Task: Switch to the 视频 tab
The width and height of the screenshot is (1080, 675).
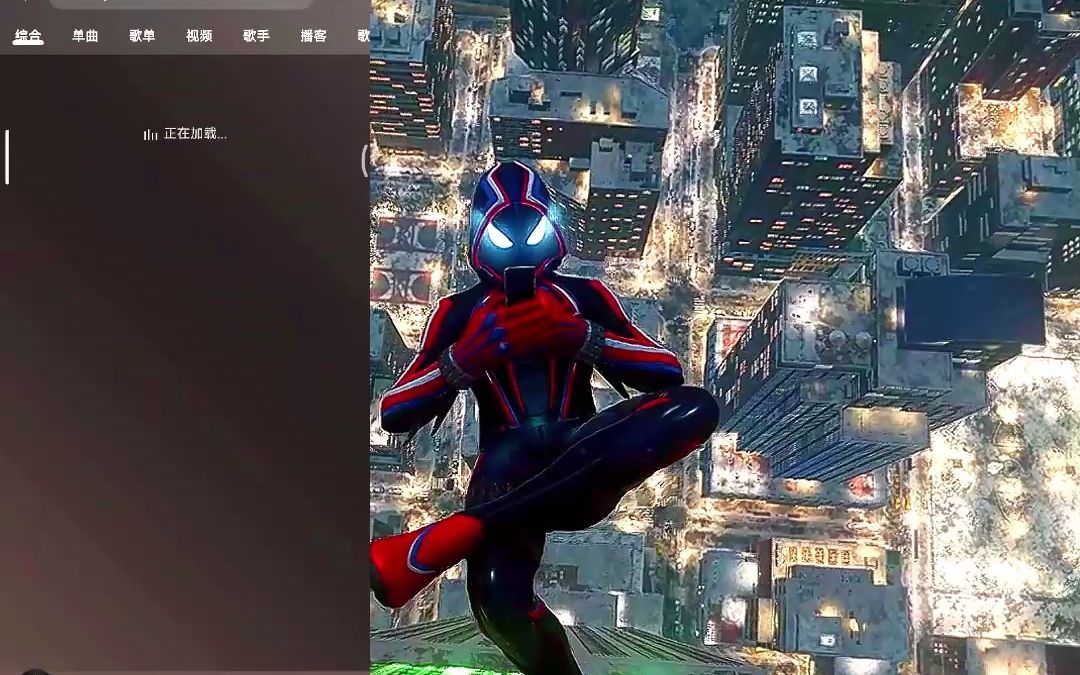Action: pyautogui.click(x=199, y=36)
